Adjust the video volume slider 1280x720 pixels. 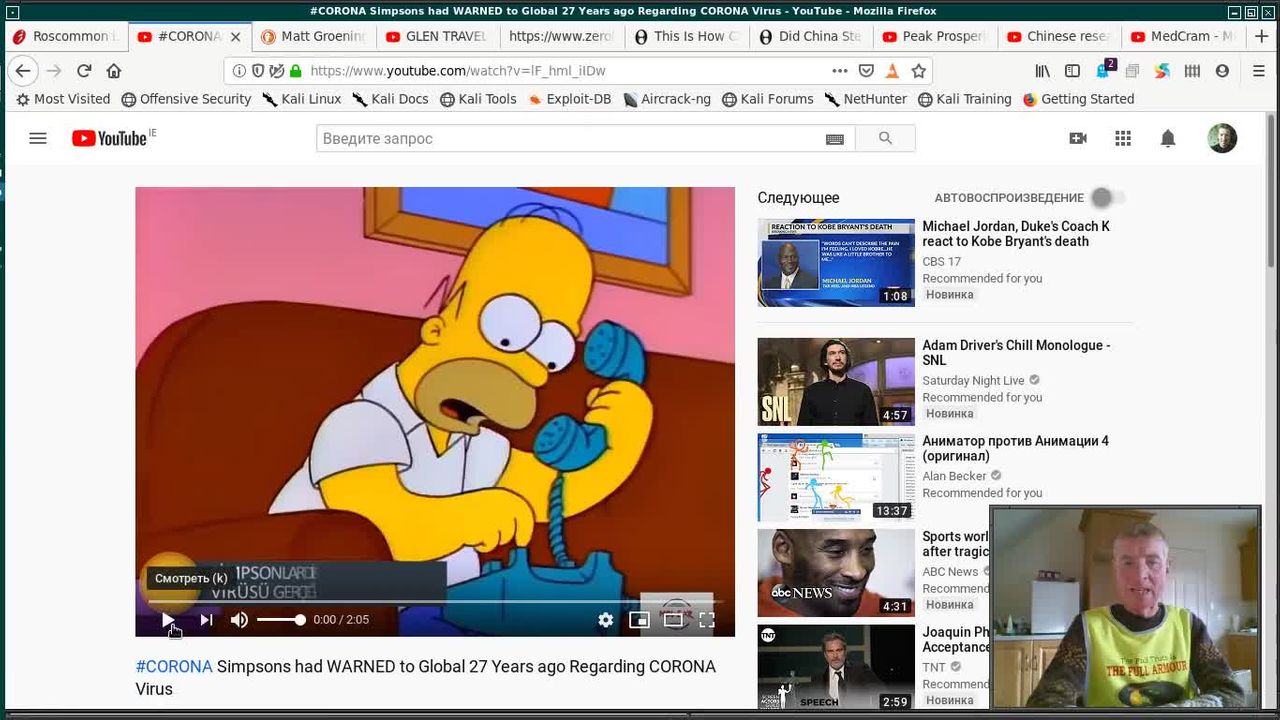pyautogui.click(x=280, y=620)
